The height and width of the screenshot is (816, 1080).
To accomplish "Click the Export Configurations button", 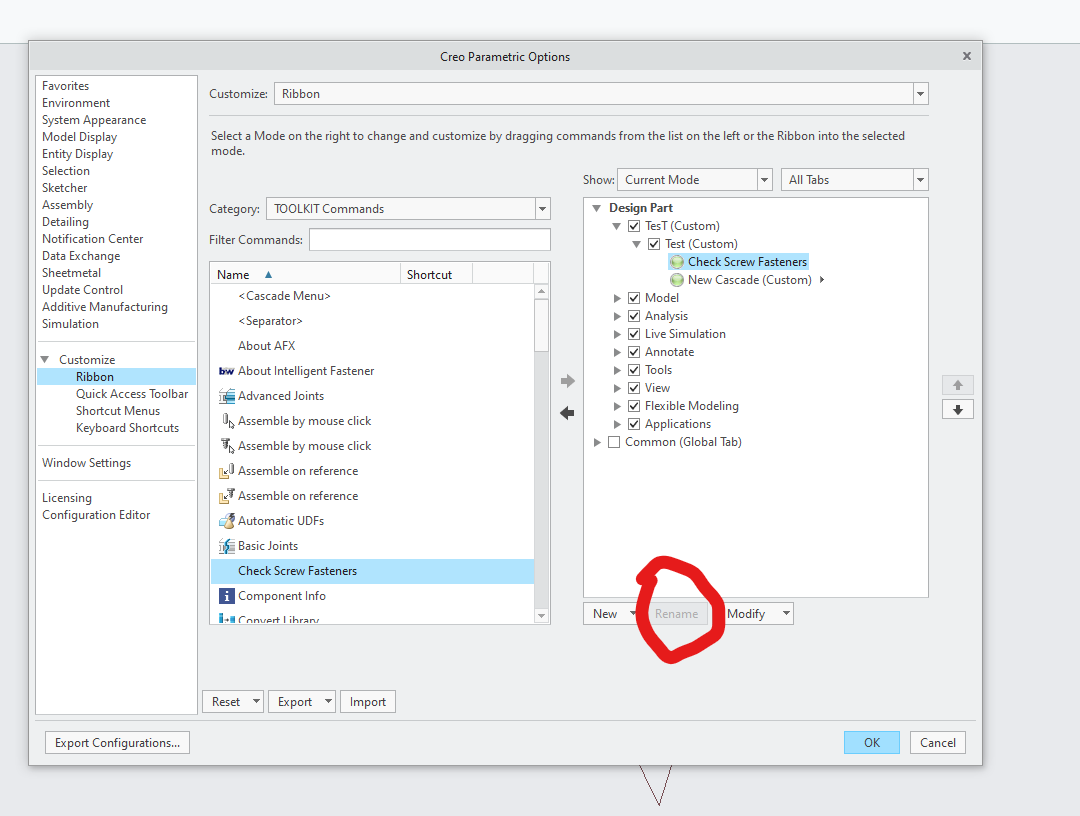I will pos(116,742).
